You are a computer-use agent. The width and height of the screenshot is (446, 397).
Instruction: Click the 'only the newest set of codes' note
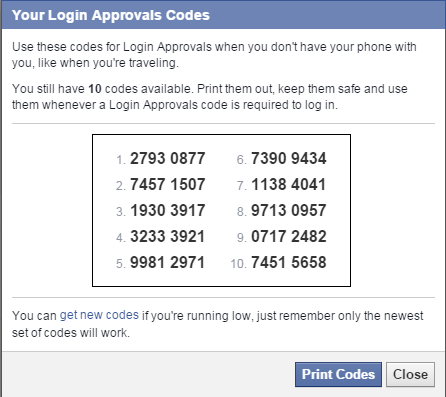(218, 324)
